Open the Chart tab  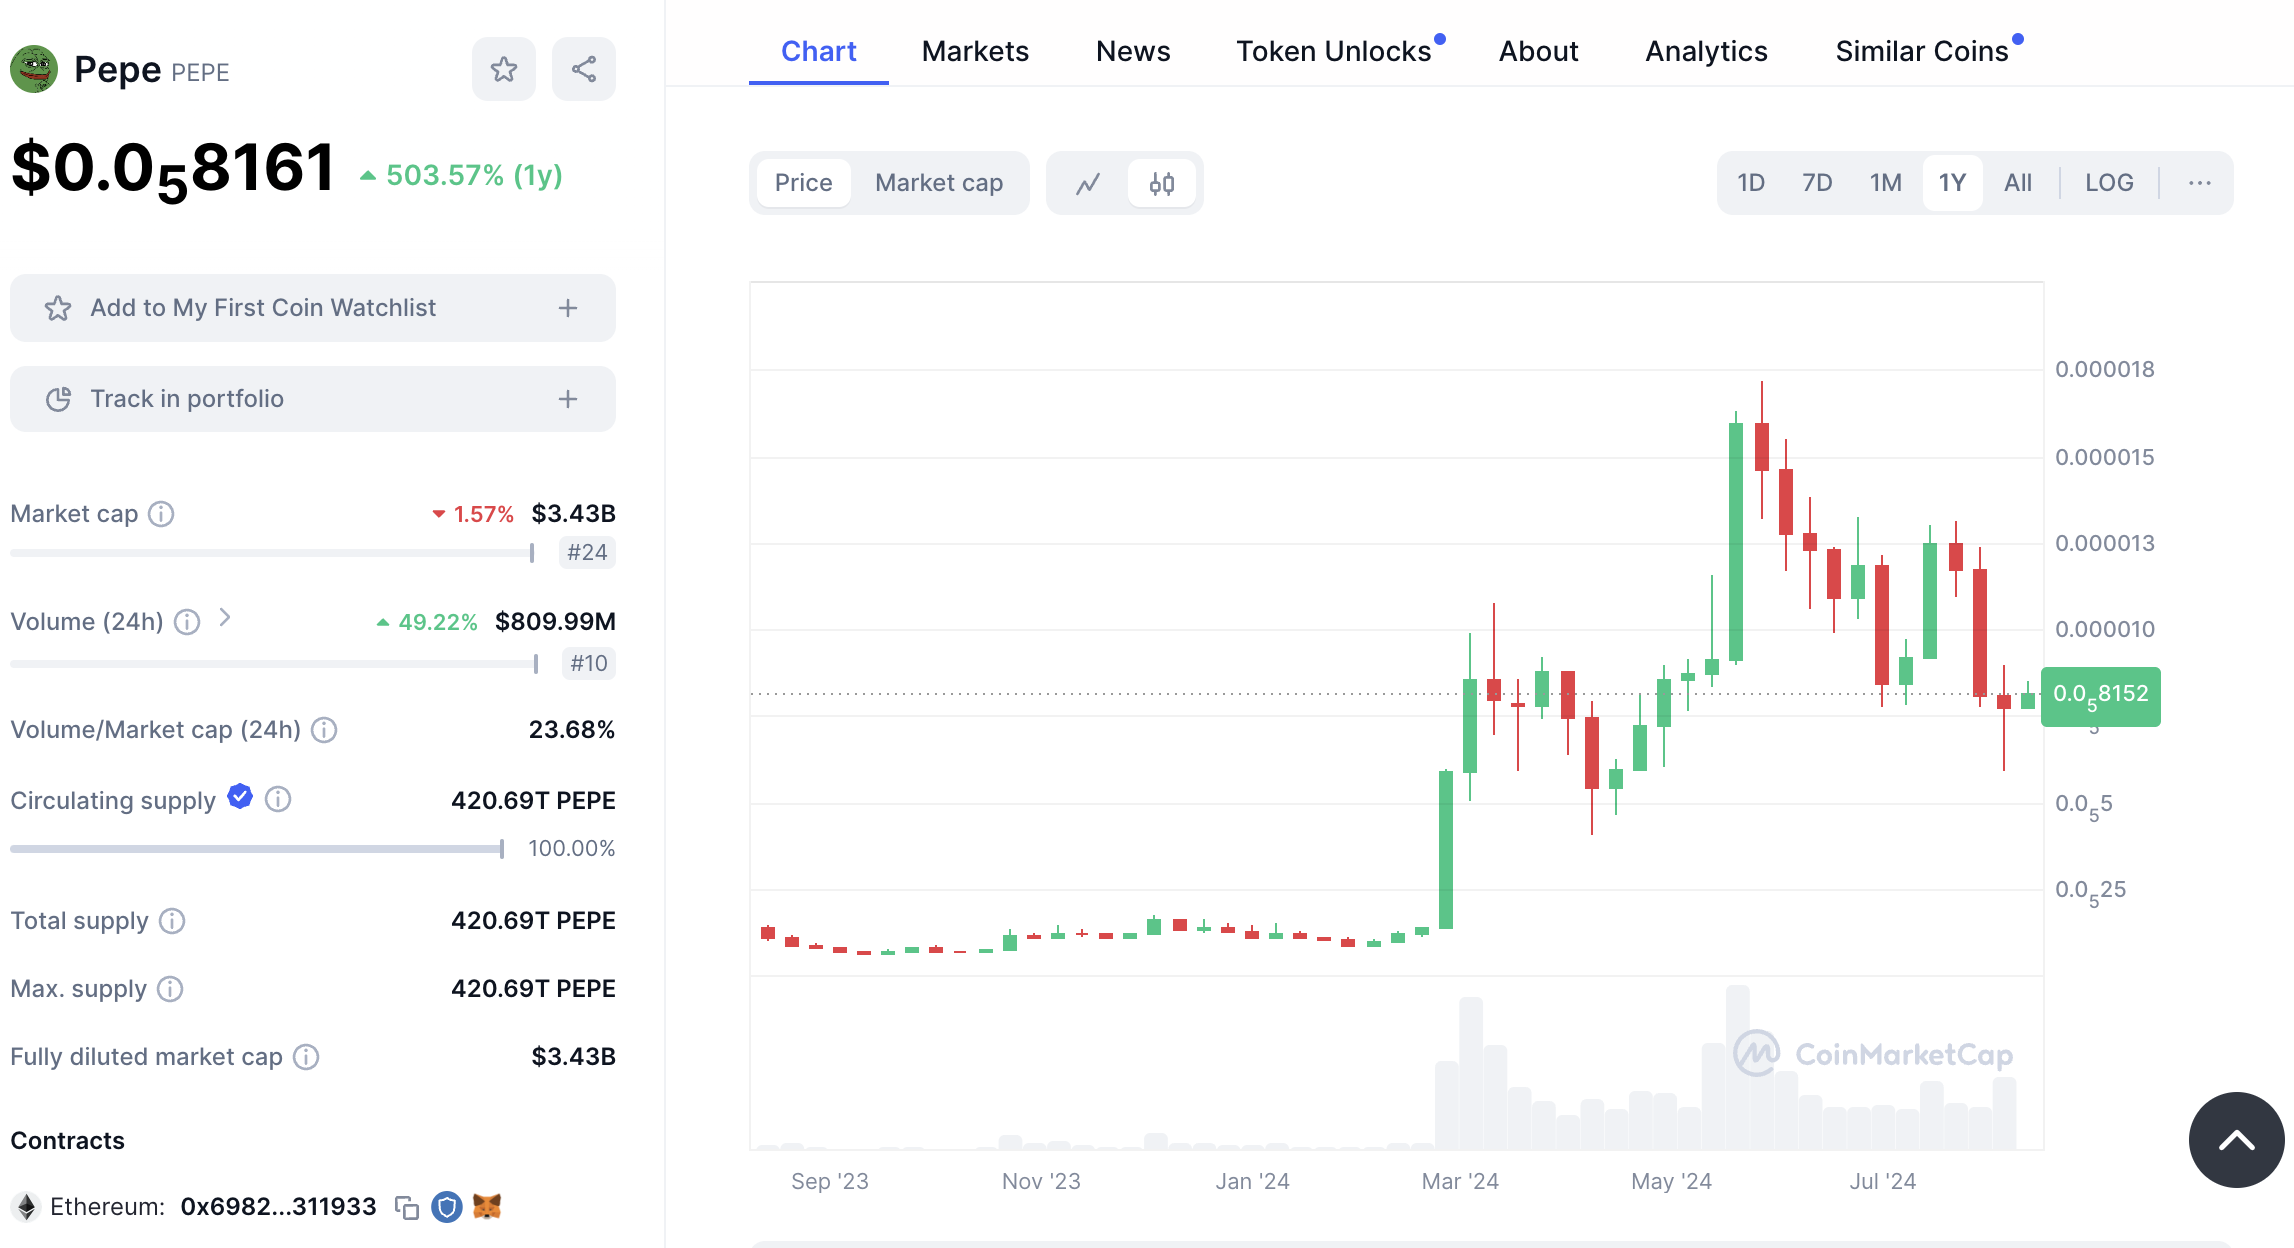(x=818, y=51)
